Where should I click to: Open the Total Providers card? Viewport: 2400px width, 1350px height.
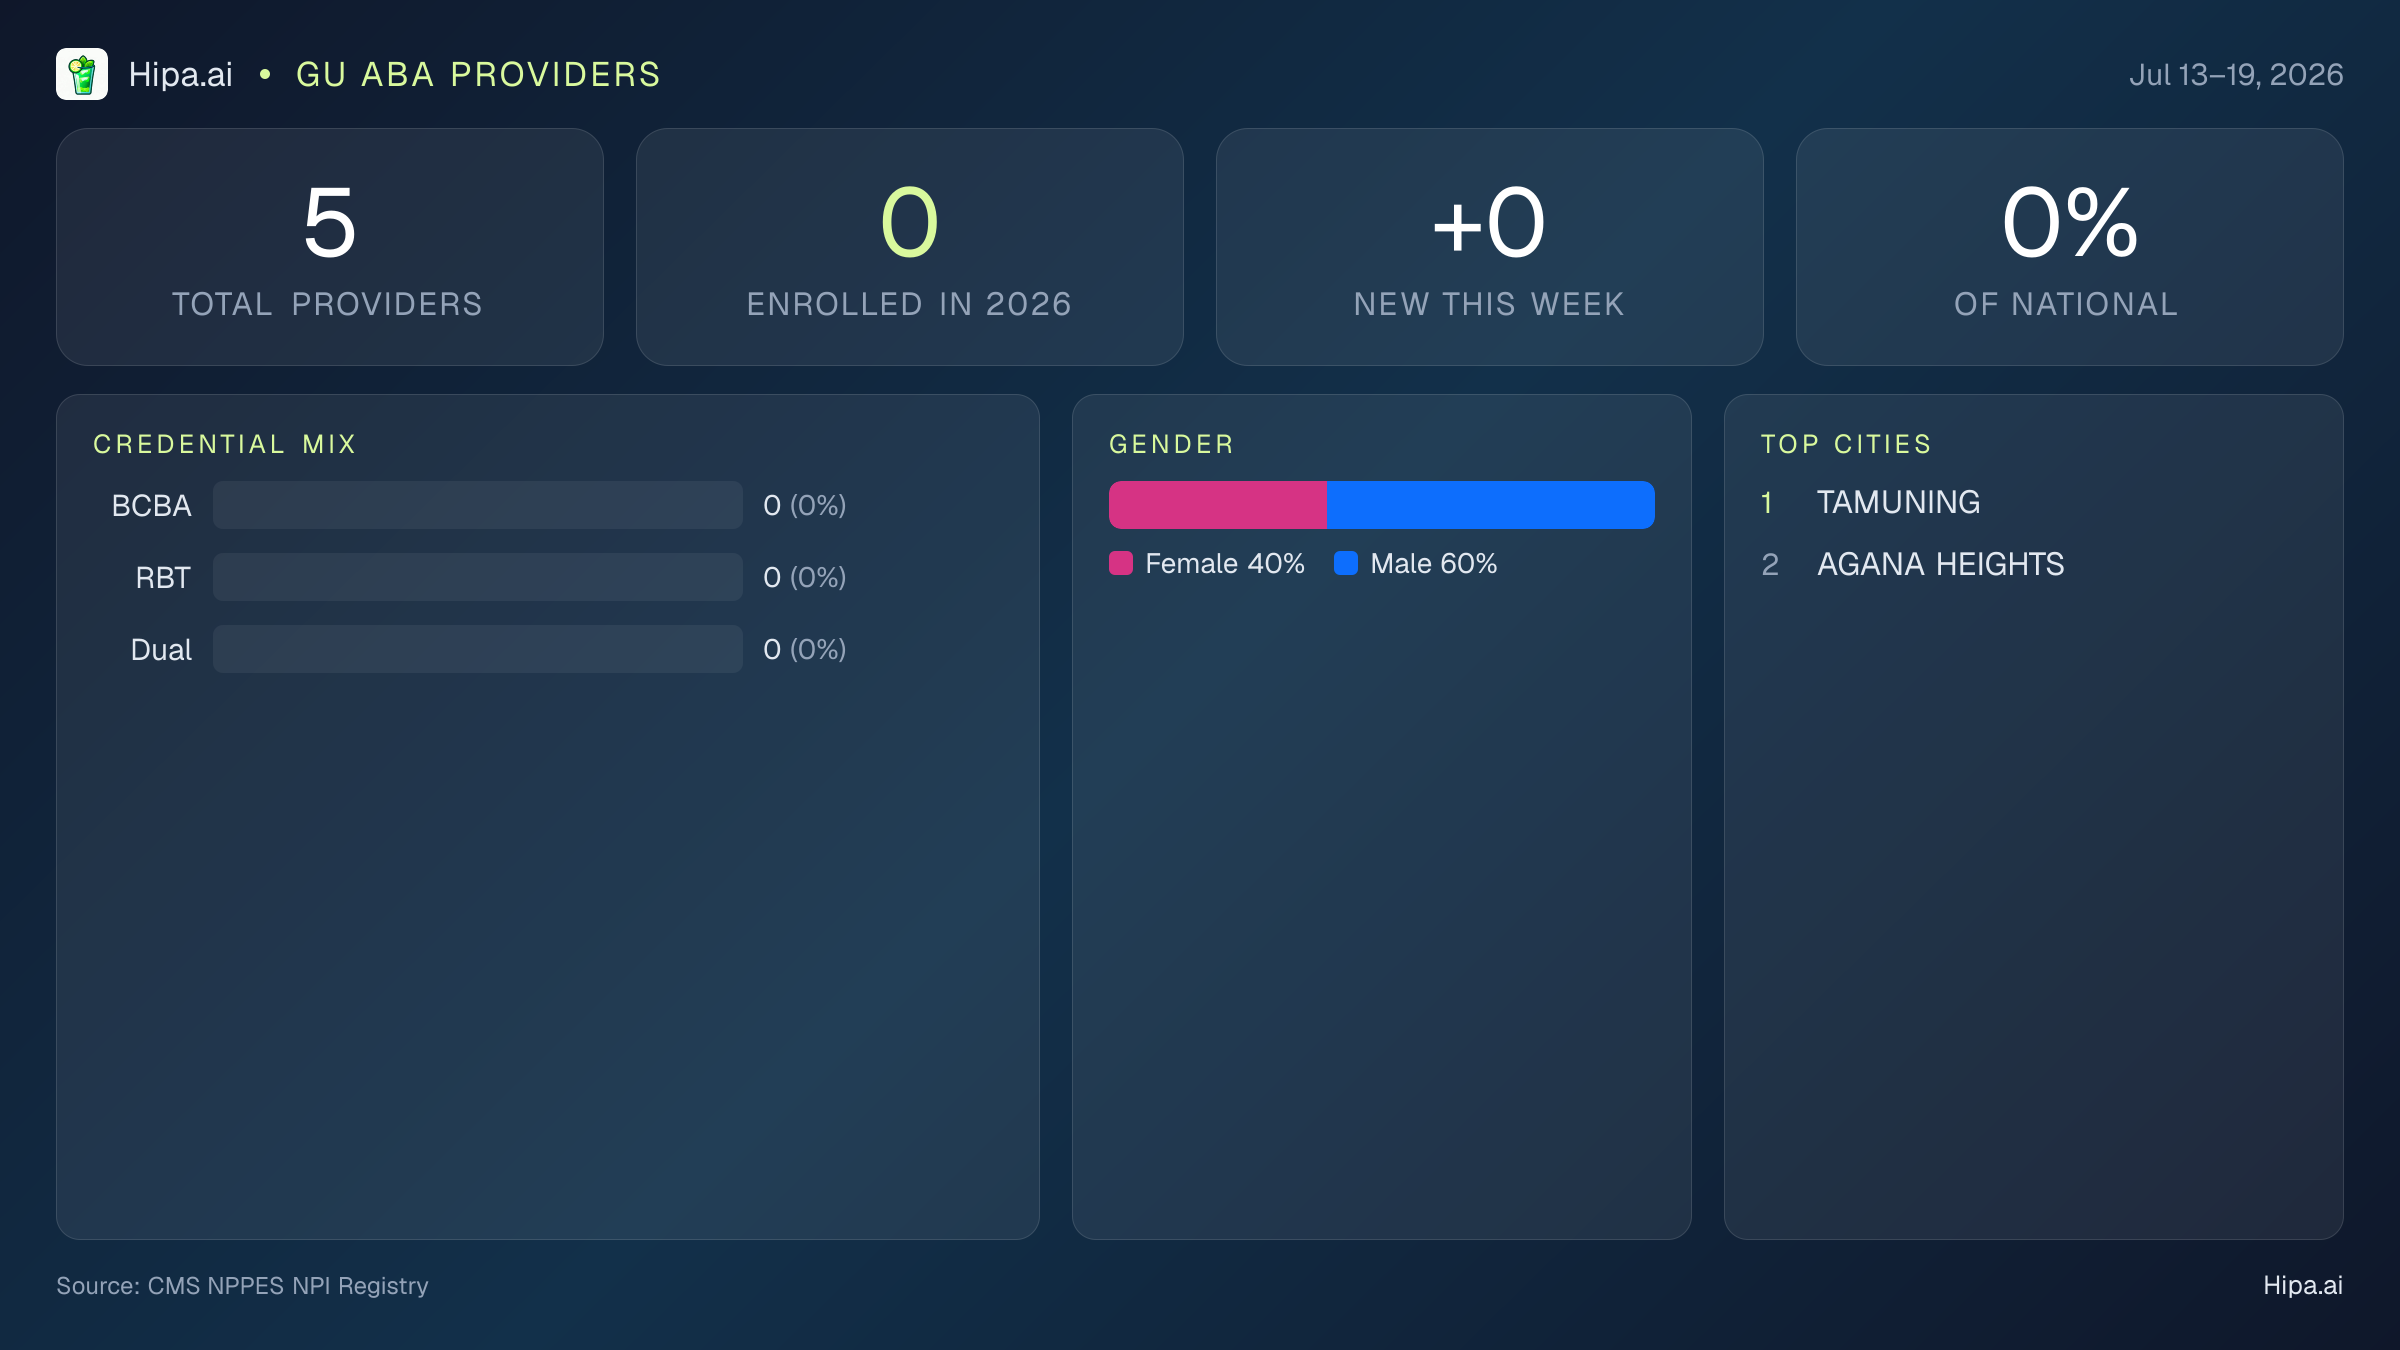(330, 247)
